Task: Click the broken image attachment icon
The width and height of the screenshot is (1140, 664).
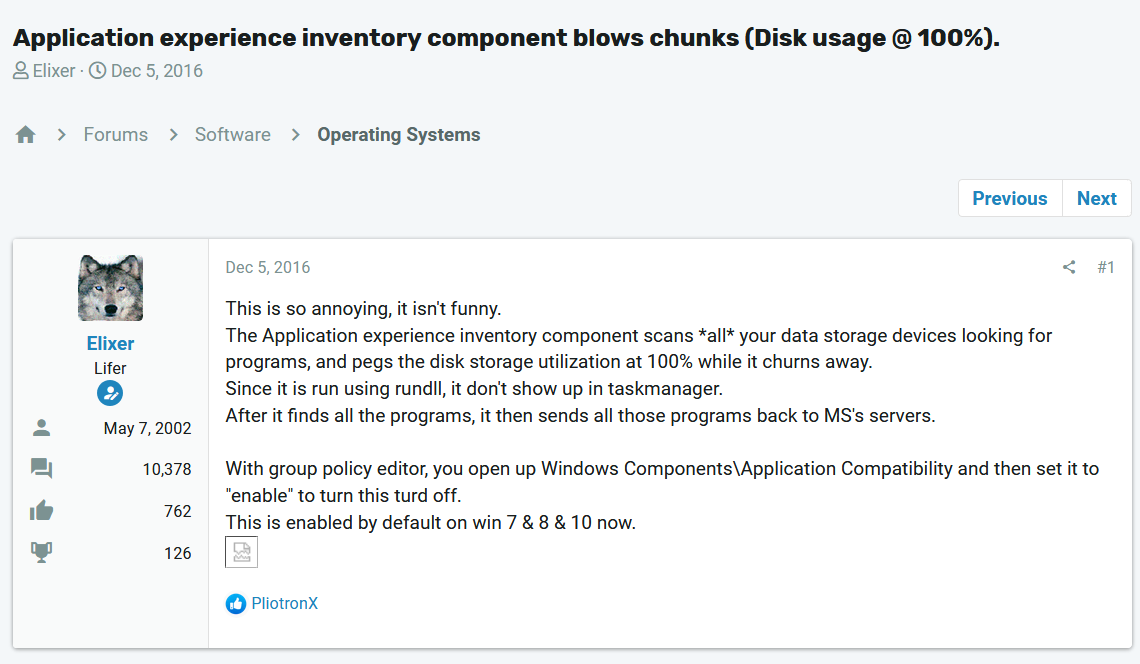Action: pos(241,552)
